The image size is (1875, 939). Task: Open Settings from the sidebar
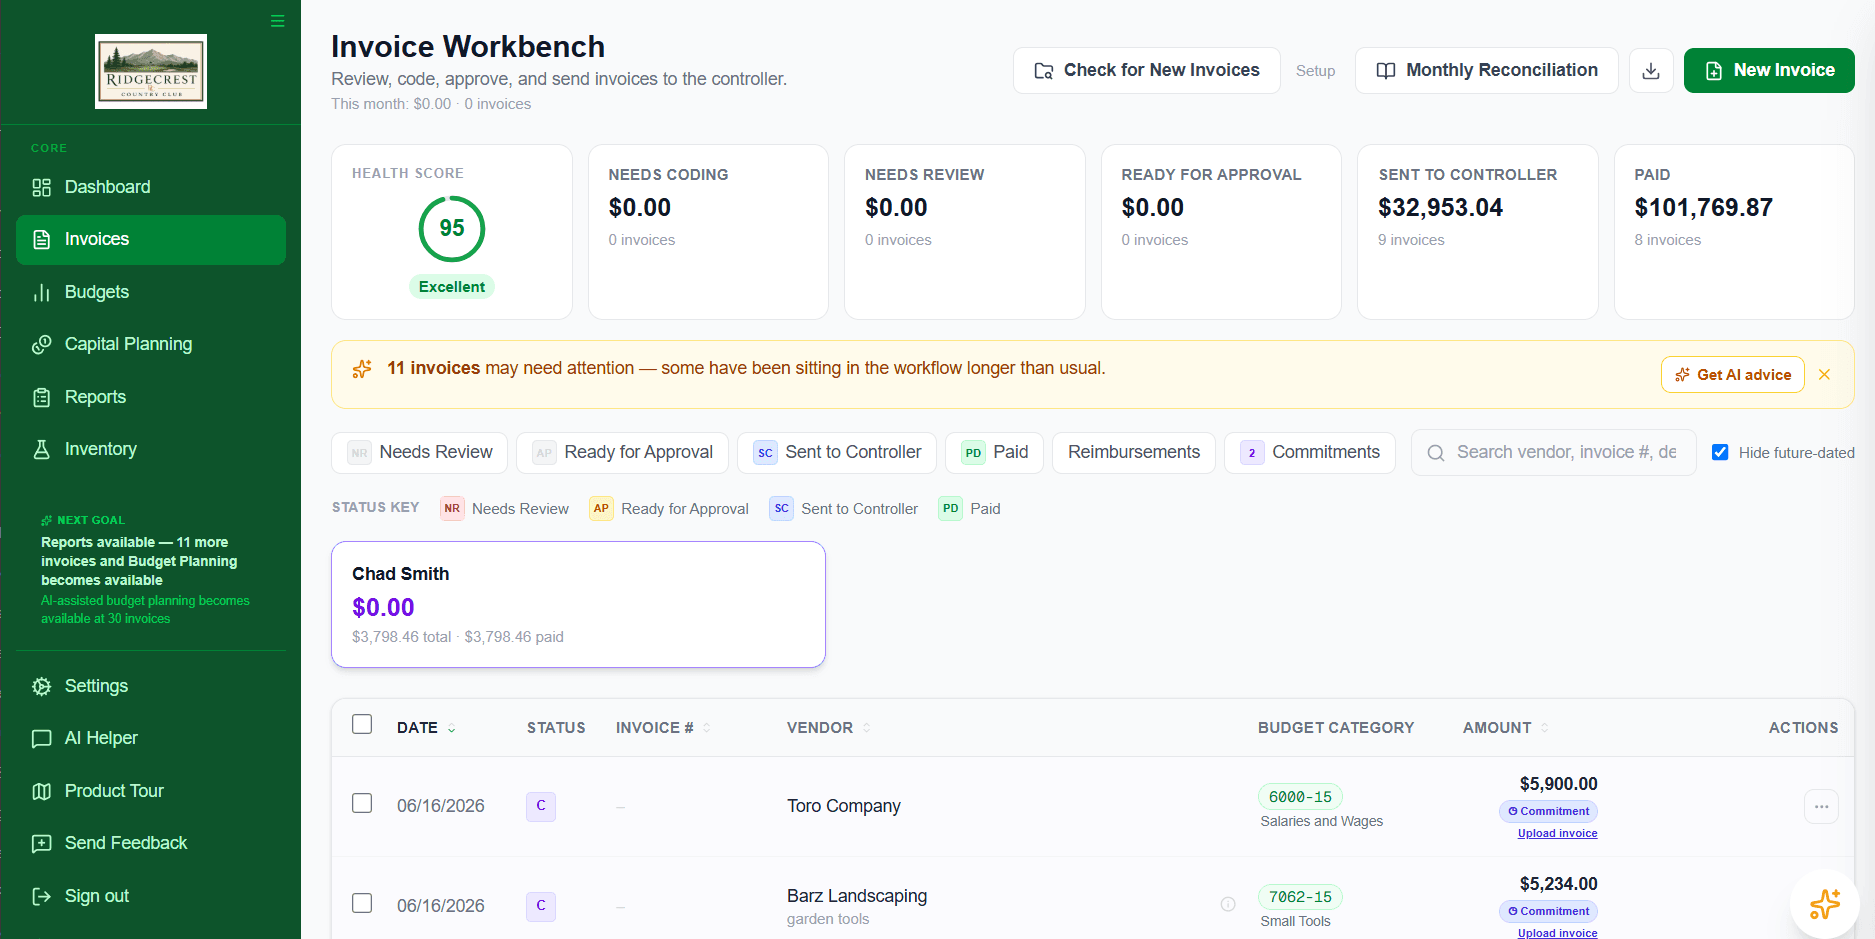pyautogui.click(x=151, y=686)
